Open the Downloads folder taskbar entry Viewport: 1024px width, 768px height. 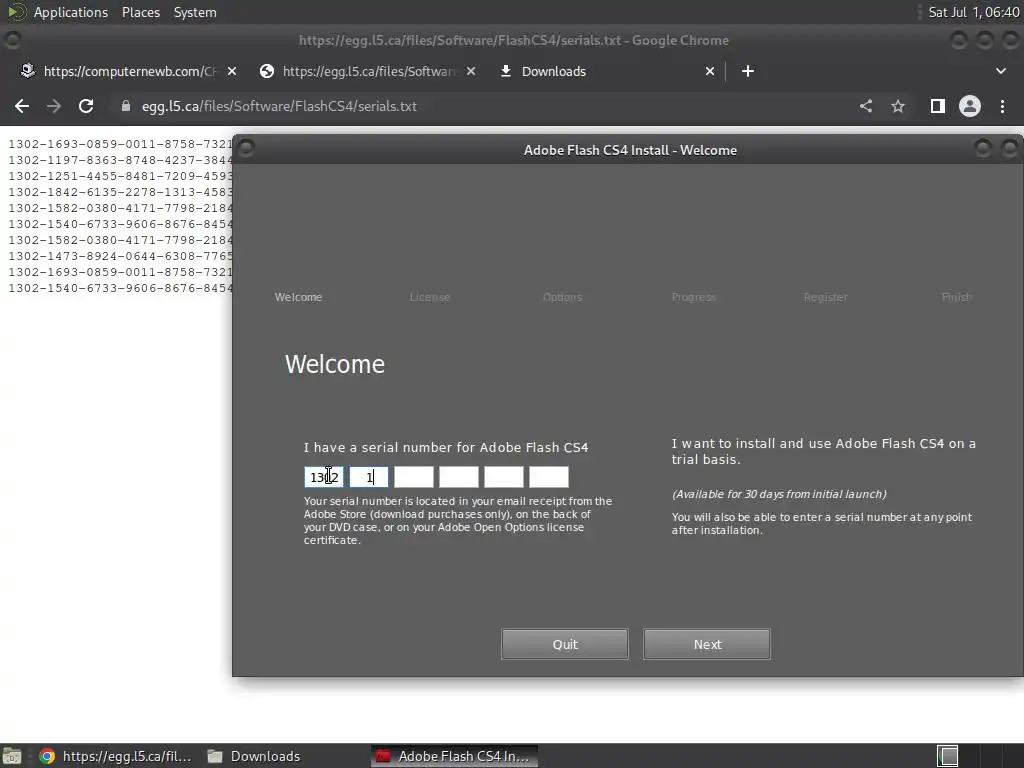tap(254, 756)
